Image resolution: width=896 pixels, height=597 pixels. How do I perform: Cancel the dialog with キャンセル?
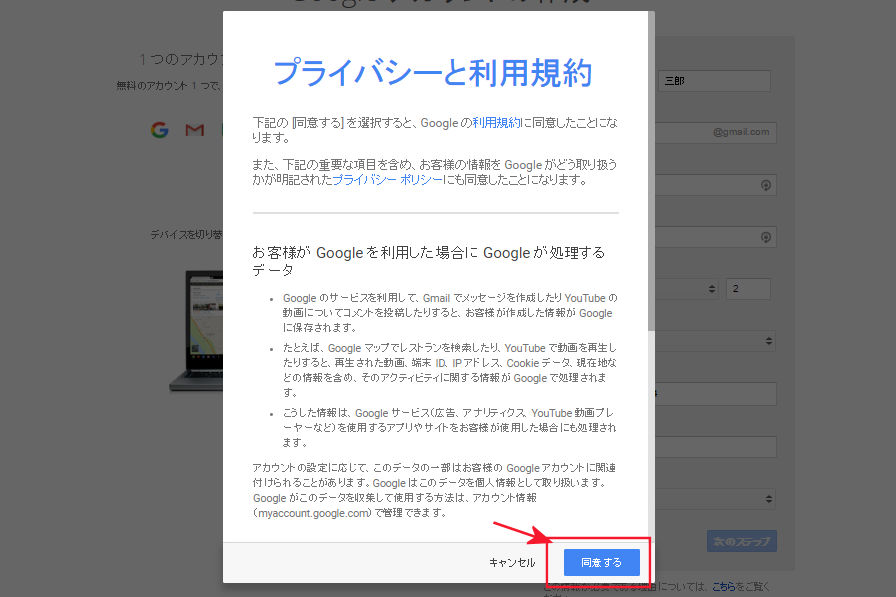[x=512, y=563]
